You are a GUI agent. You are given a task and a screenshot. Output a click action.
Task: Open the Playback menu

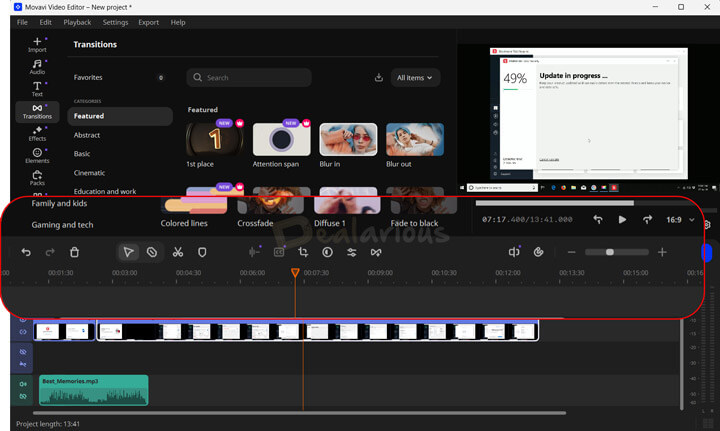pos(77,22)
